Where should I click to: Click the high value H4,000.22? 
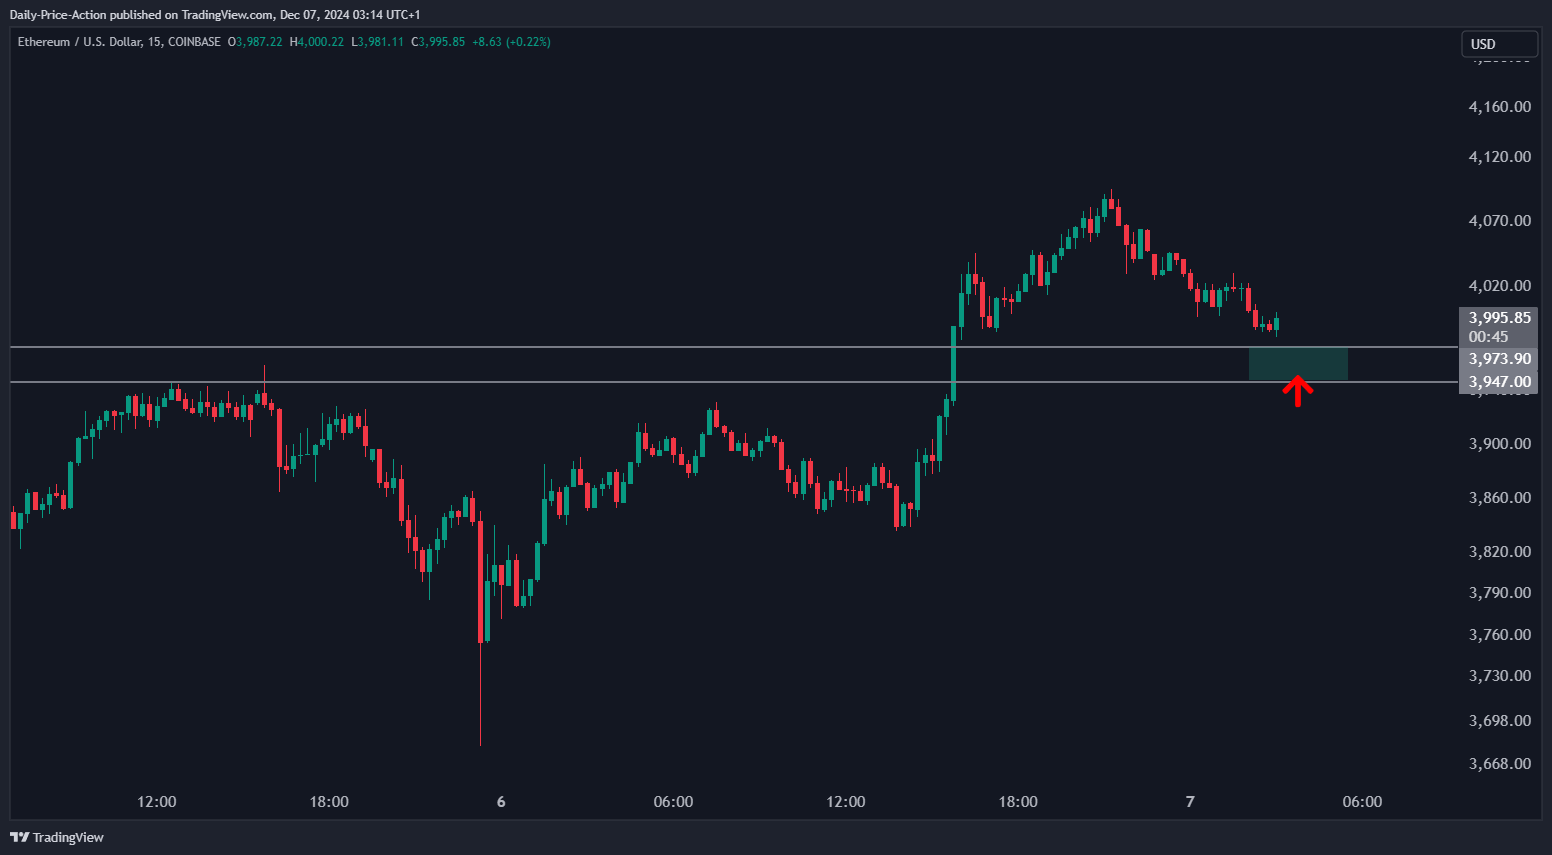pyautogui.click(x=316, y=42)
